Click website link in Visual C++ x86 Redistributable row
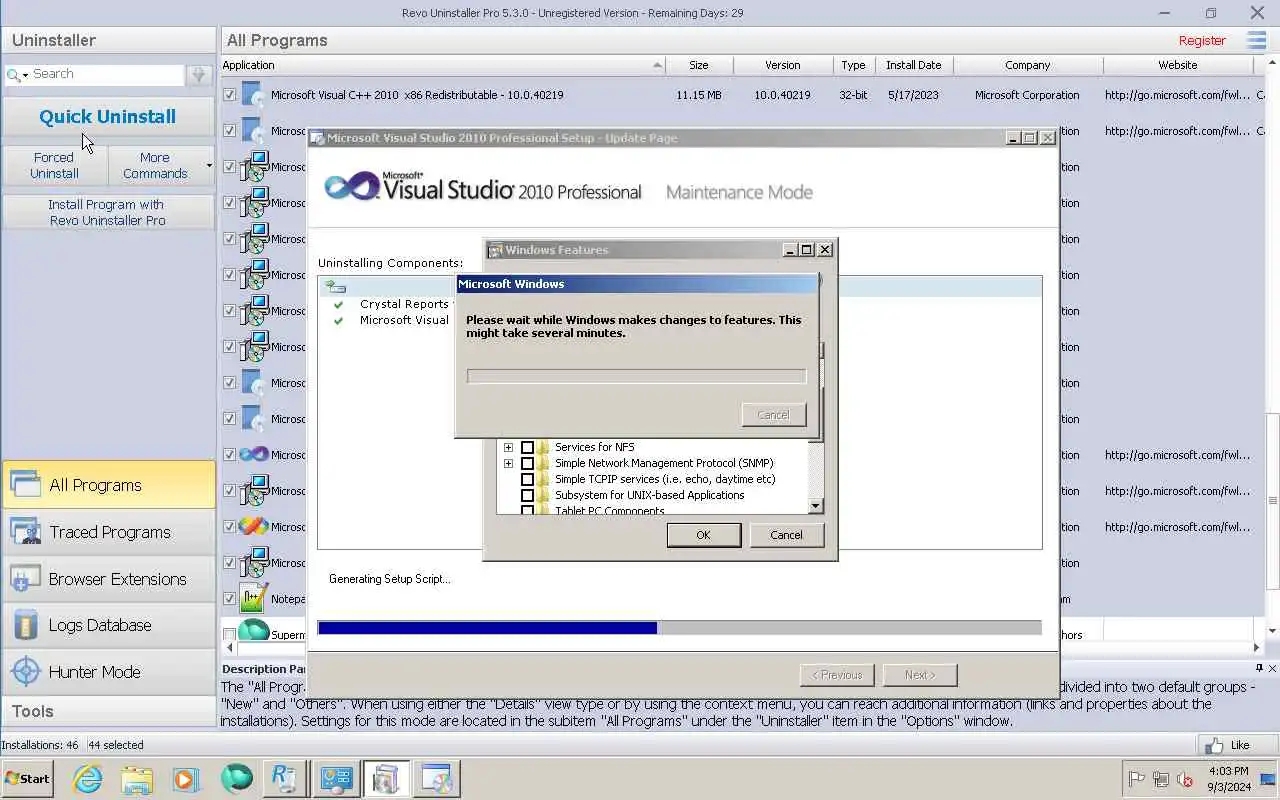Image resolution: width=1280 pixels, height=800 pixels. click(1177, 95)
